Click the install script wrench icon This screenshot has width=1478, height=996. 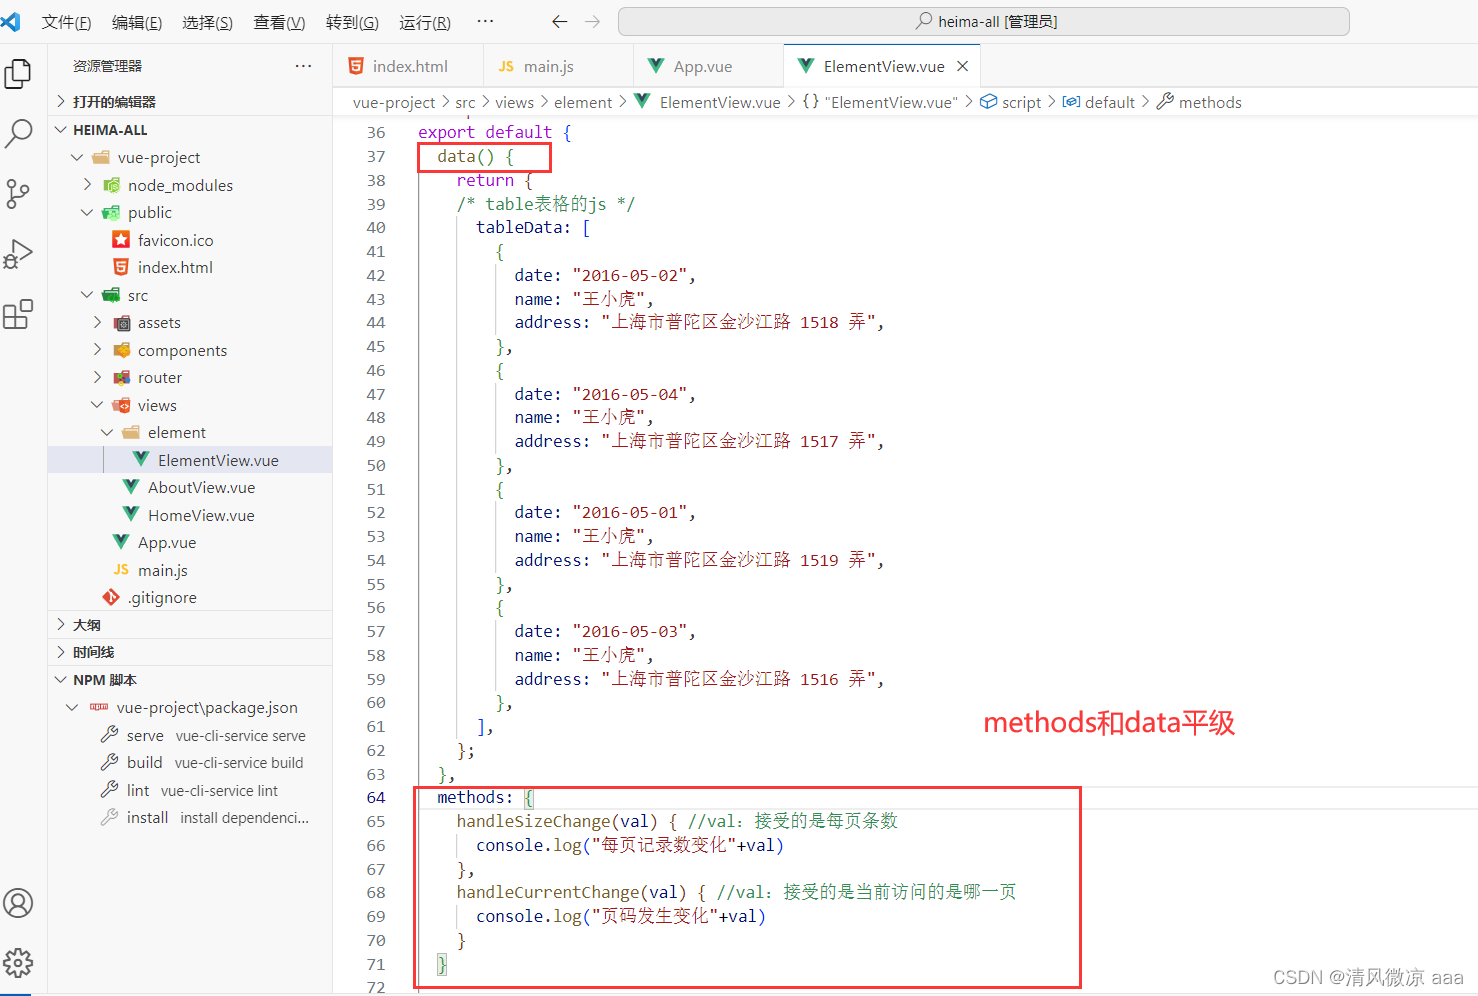click(x=110, y=817)
